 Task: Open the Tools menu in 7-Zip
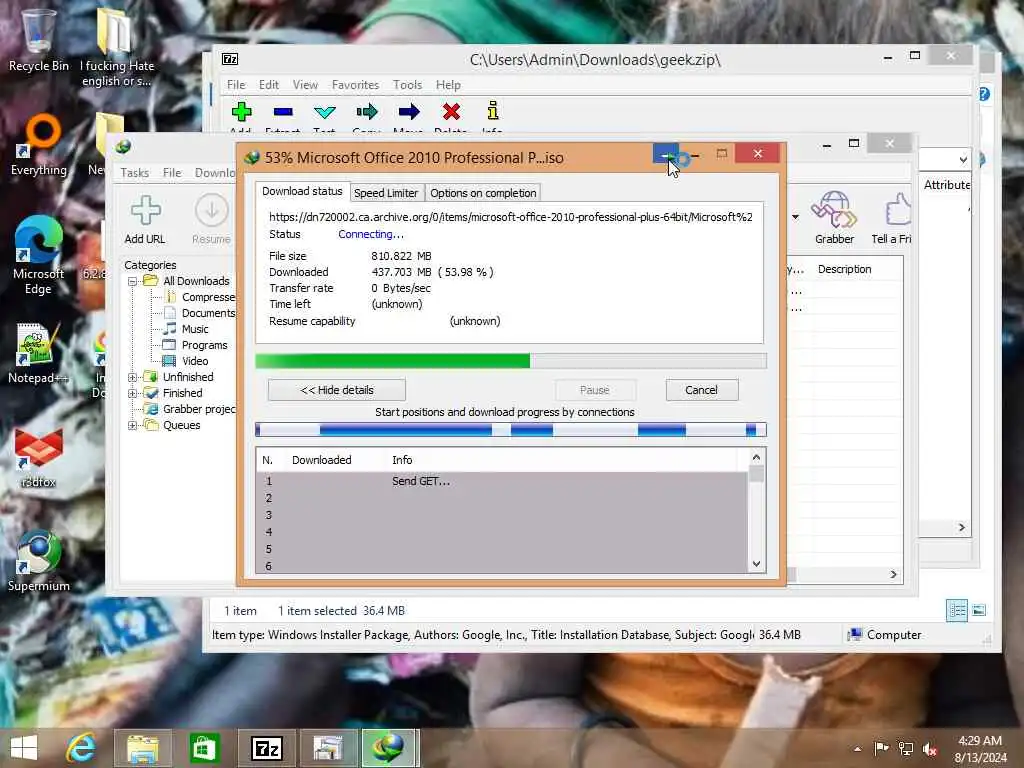click(408, 85)
